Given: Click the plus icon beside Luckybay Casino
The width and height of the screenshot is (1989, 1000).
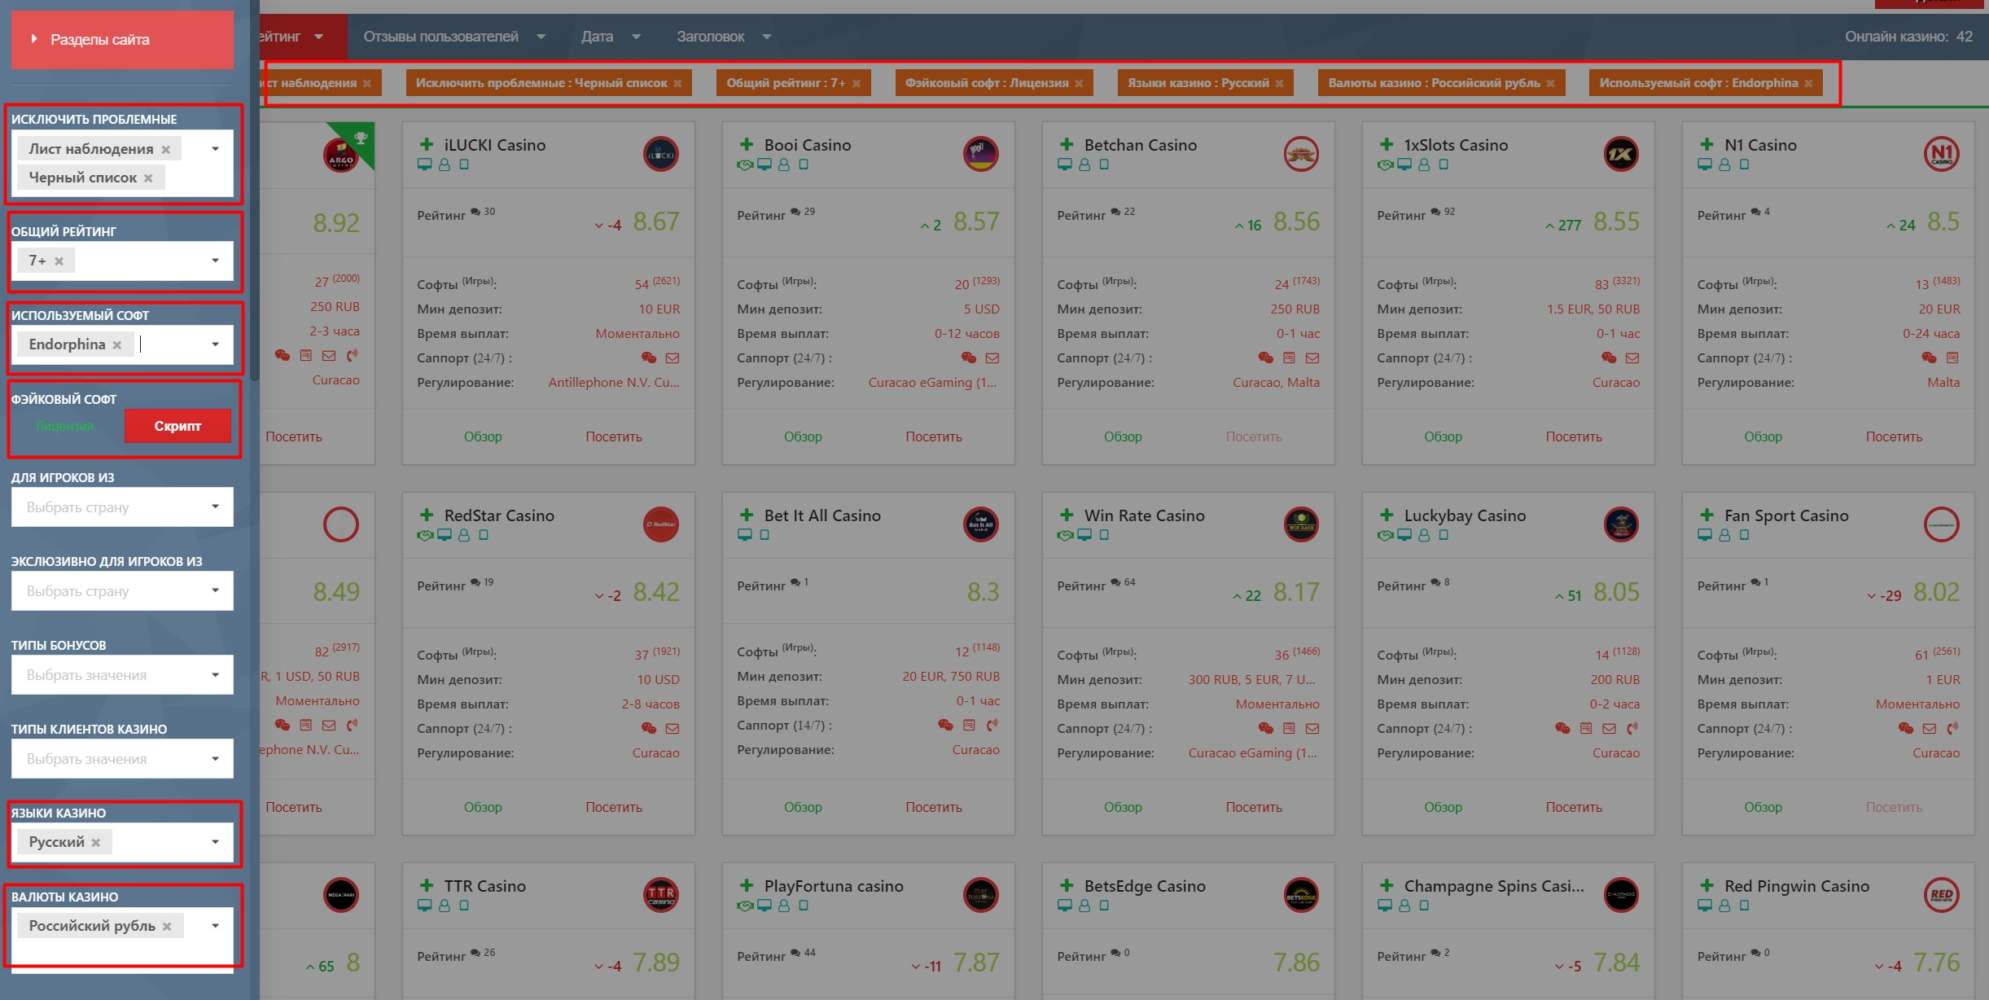Looking at the screenshot, I should (x=1386, y=515).
